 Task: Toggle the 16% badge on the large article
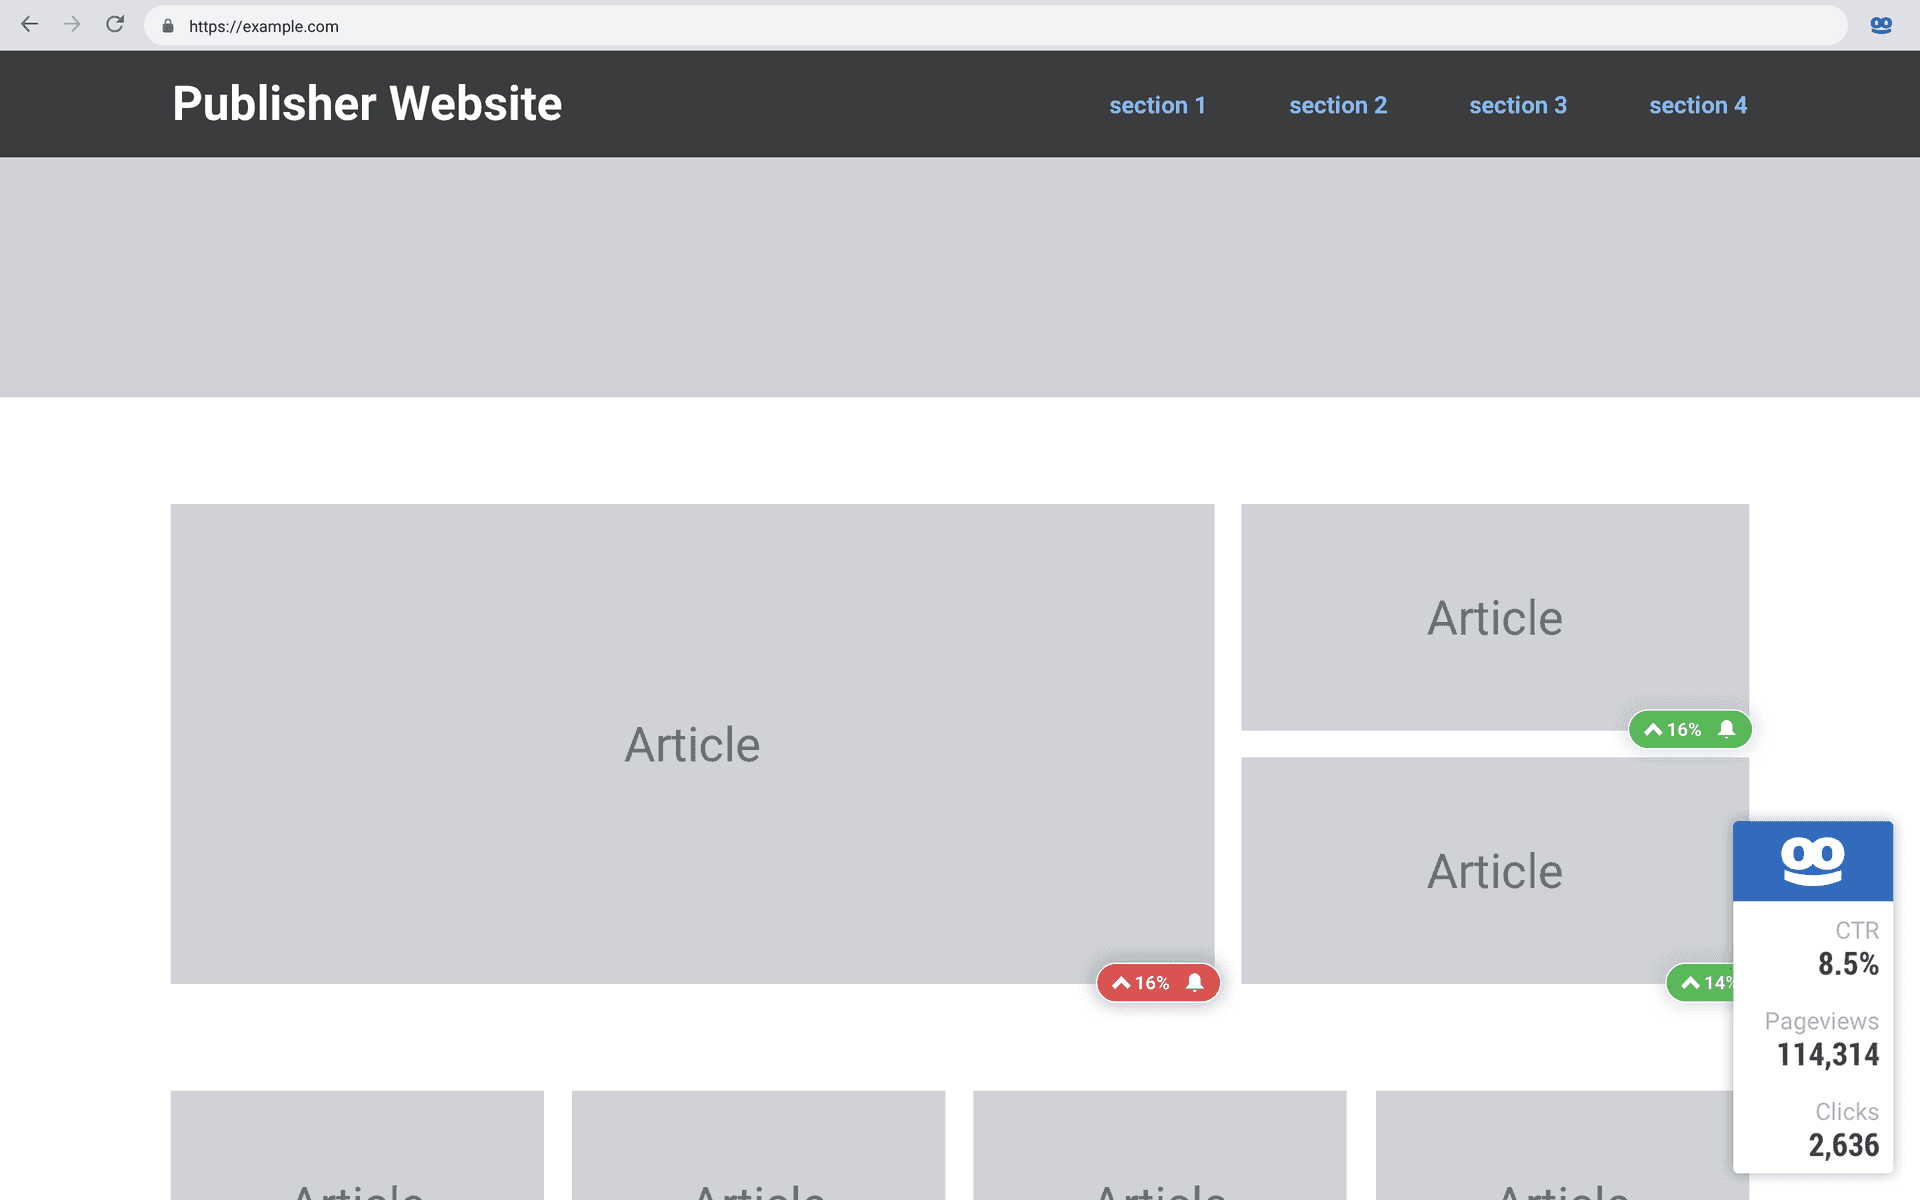click(1157, 983)
